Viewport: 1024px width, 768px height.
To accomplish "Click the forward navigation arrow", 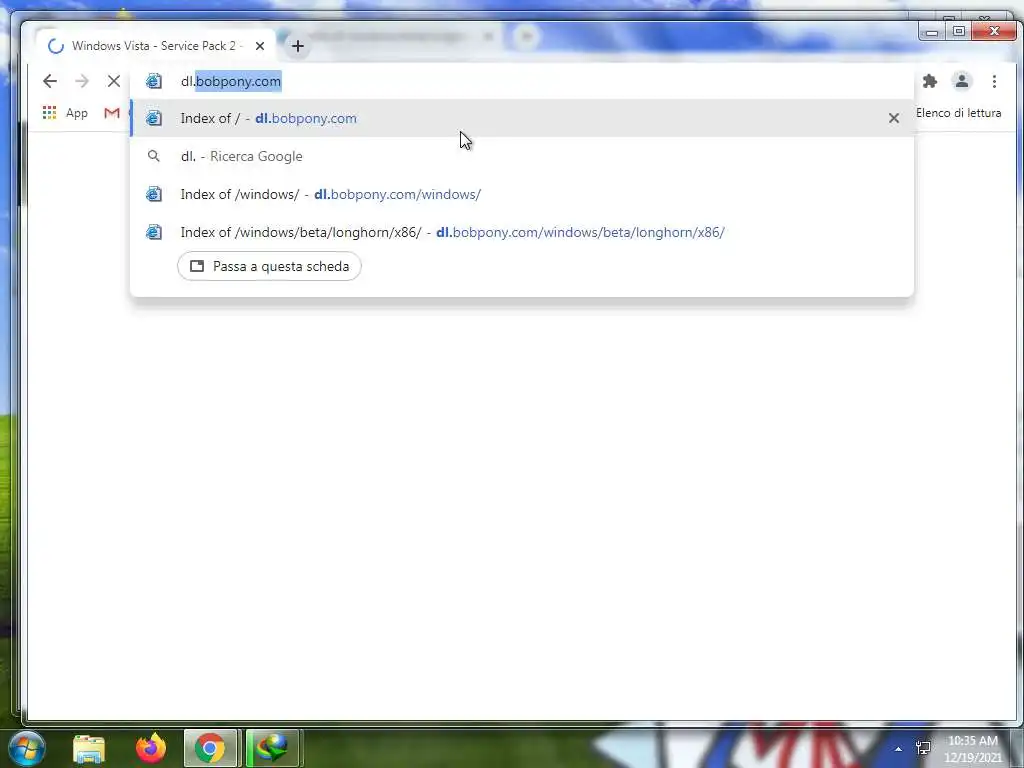I will coord(82,81).
